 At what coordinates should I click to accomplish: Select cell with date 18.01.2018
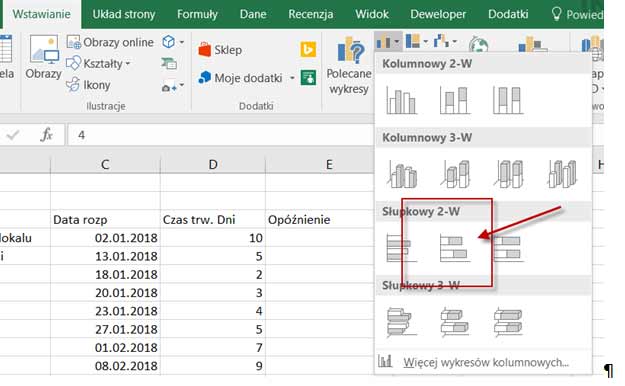(x=105, y=275)
